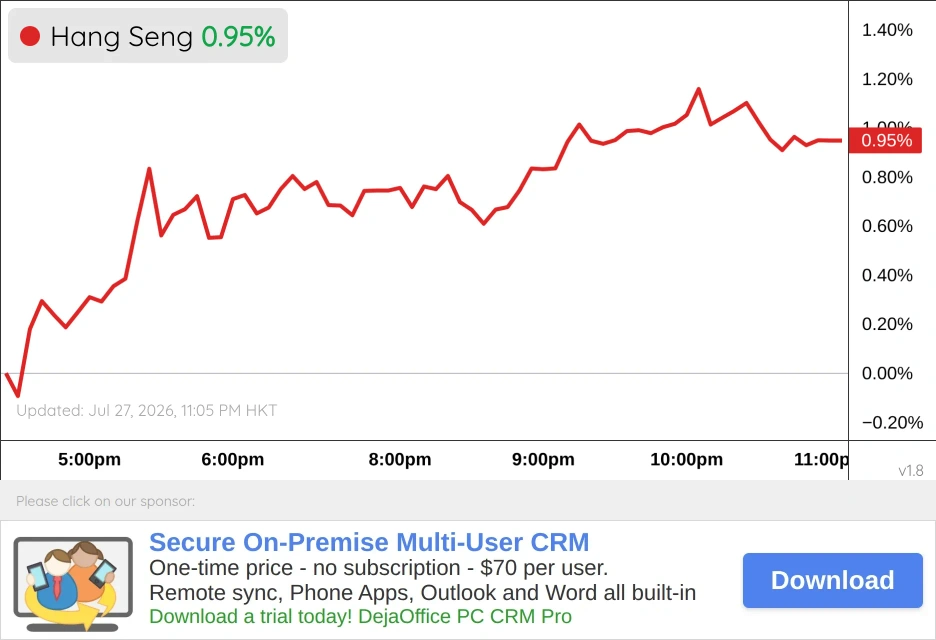The height and width of the screenshot is (640, 936).
Task: Click the Download button
Action: coord(833,580)
